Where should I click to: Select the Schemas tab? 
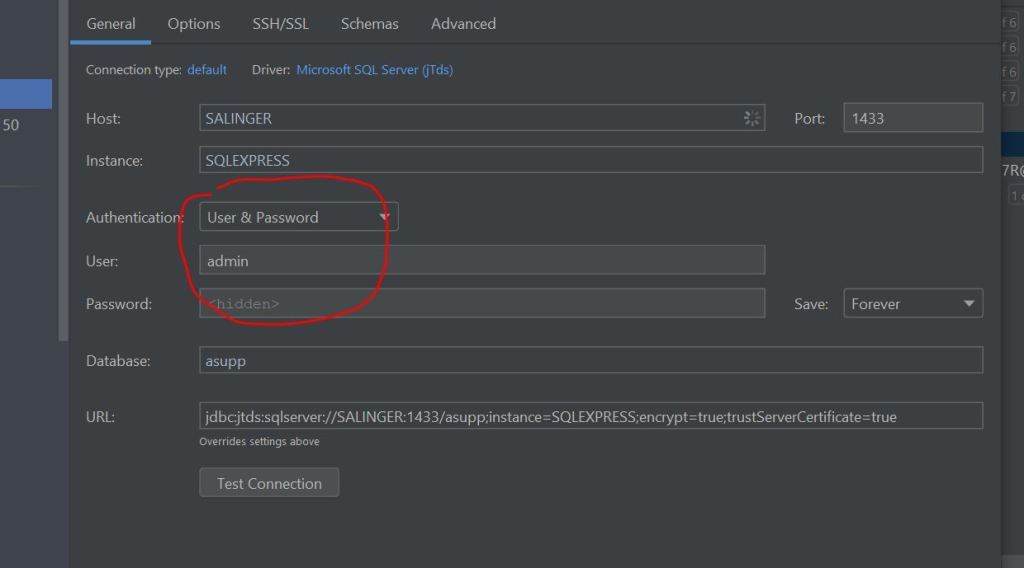[x=369, y=24]
